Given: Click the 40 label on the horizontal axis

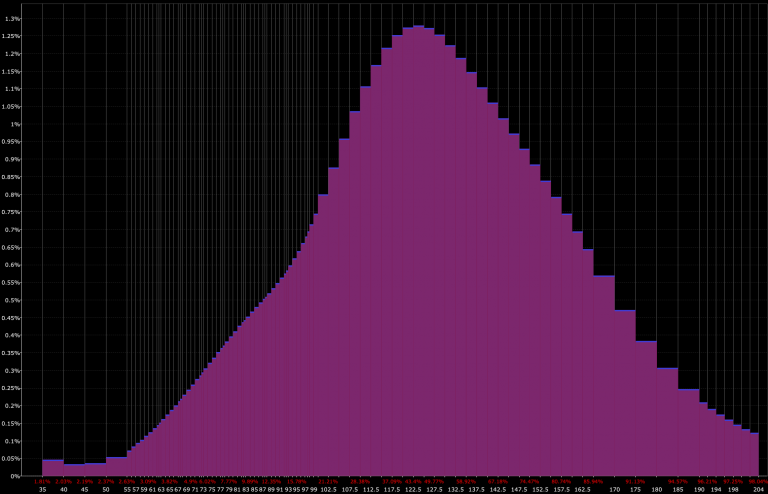Looking at the screenshot, I should click(64, 490).
